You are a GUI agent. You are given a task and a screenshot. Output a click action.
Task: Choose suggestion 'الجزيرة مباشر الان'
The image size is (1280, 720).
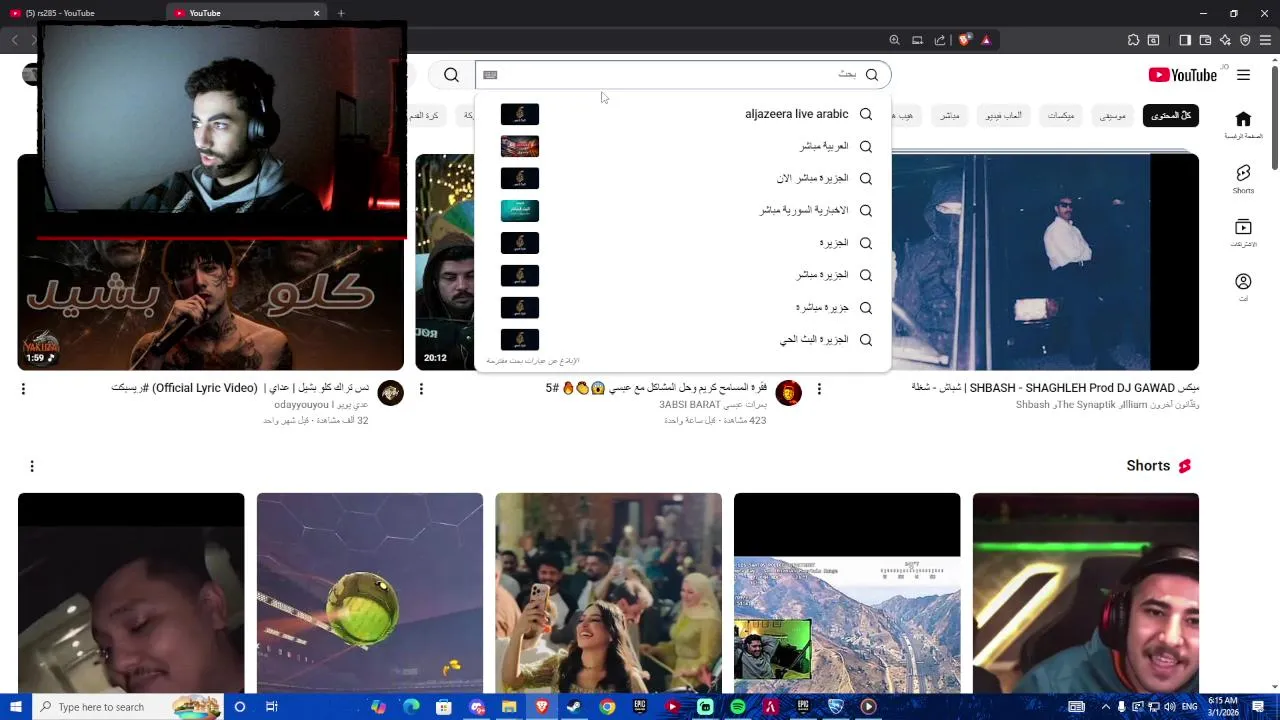tap(682, 178)
